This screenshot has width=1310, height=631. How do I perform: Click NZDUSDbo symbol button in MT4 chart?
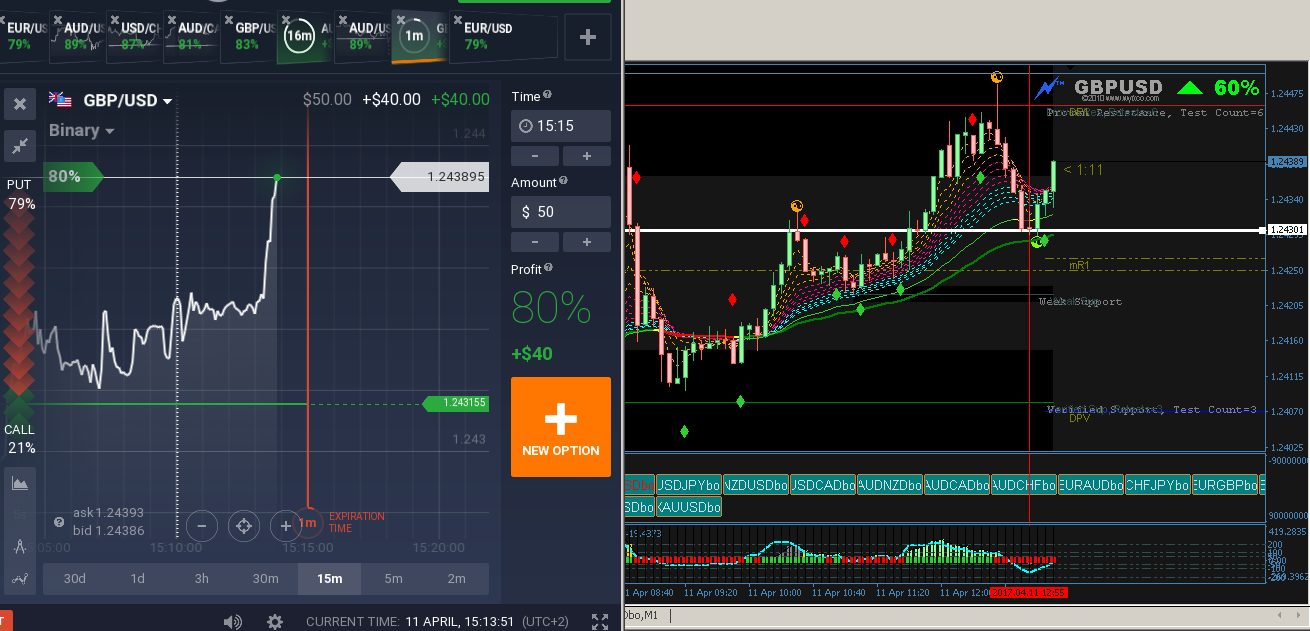(x=755, y=485)
